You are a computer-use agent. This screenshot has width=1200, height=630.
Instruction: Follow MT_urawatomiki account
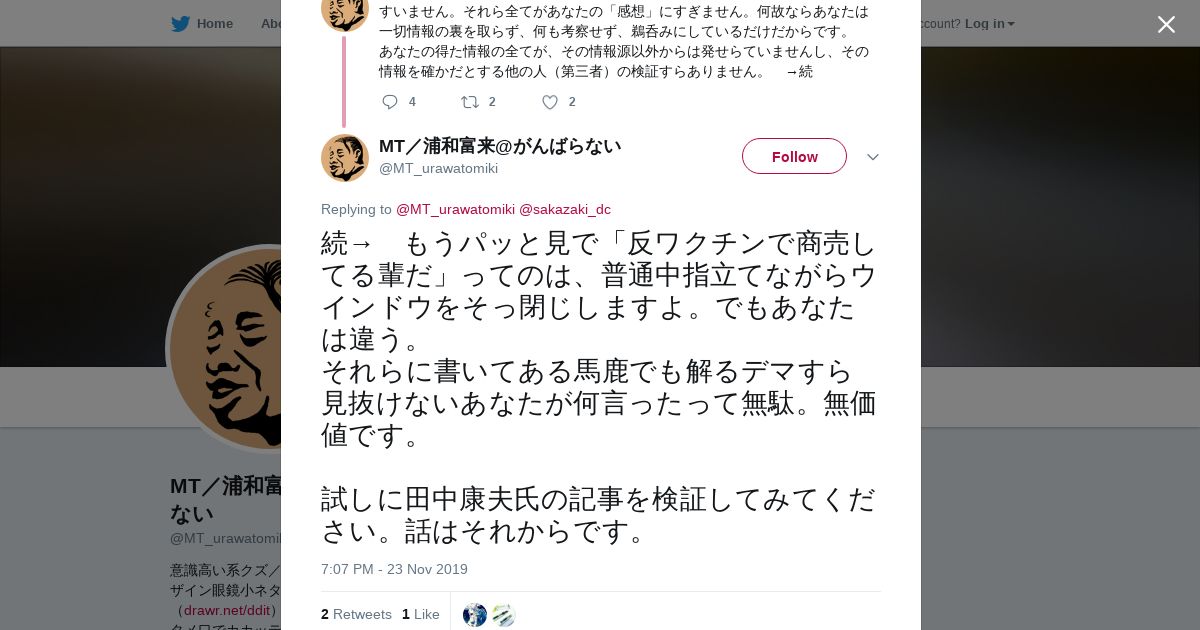pyautogui.click(x=794, y=157)
